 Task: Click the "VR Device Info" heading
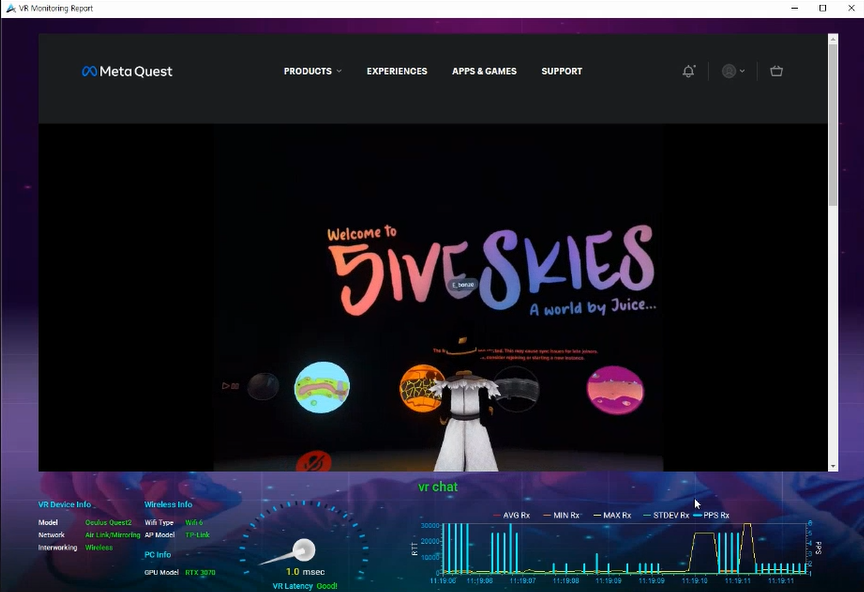(64, 504)
